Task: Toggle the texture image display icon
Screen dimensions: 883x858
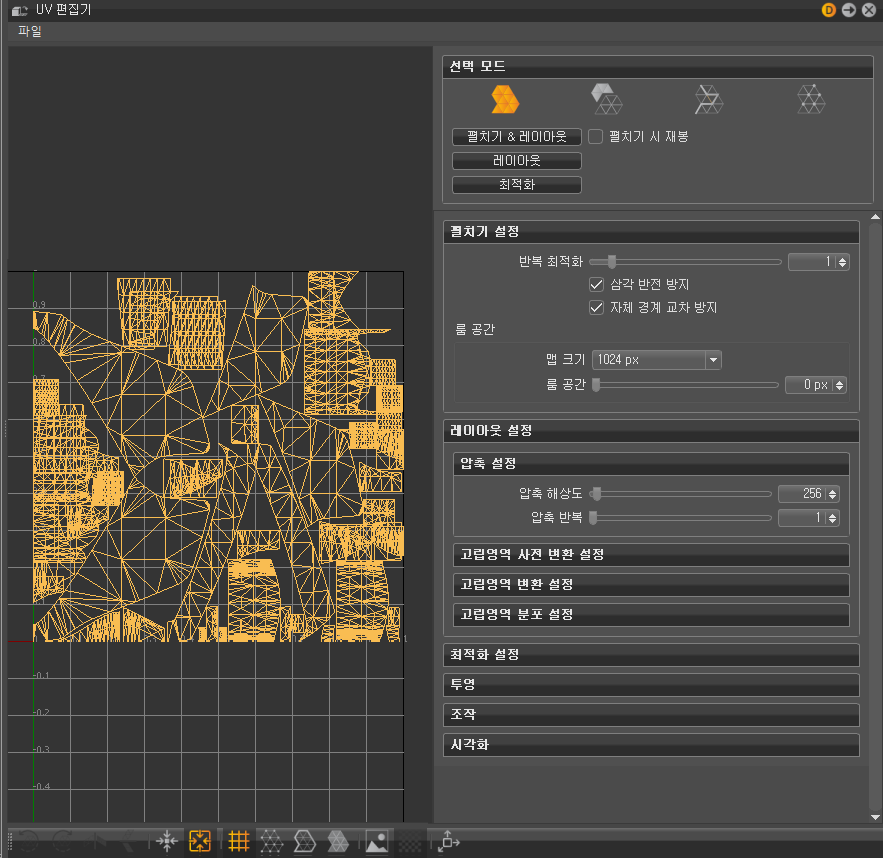Action: (x=376, y=842)
